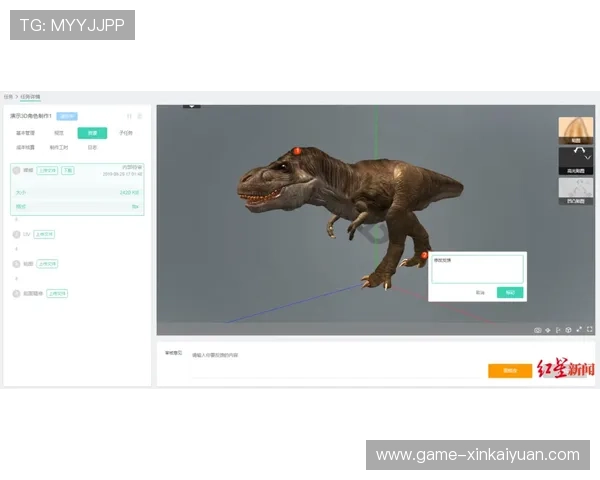Click the red annotation marker on dinosaur head
The height and width of the screenshot is (480, 600).
point(296,151)
